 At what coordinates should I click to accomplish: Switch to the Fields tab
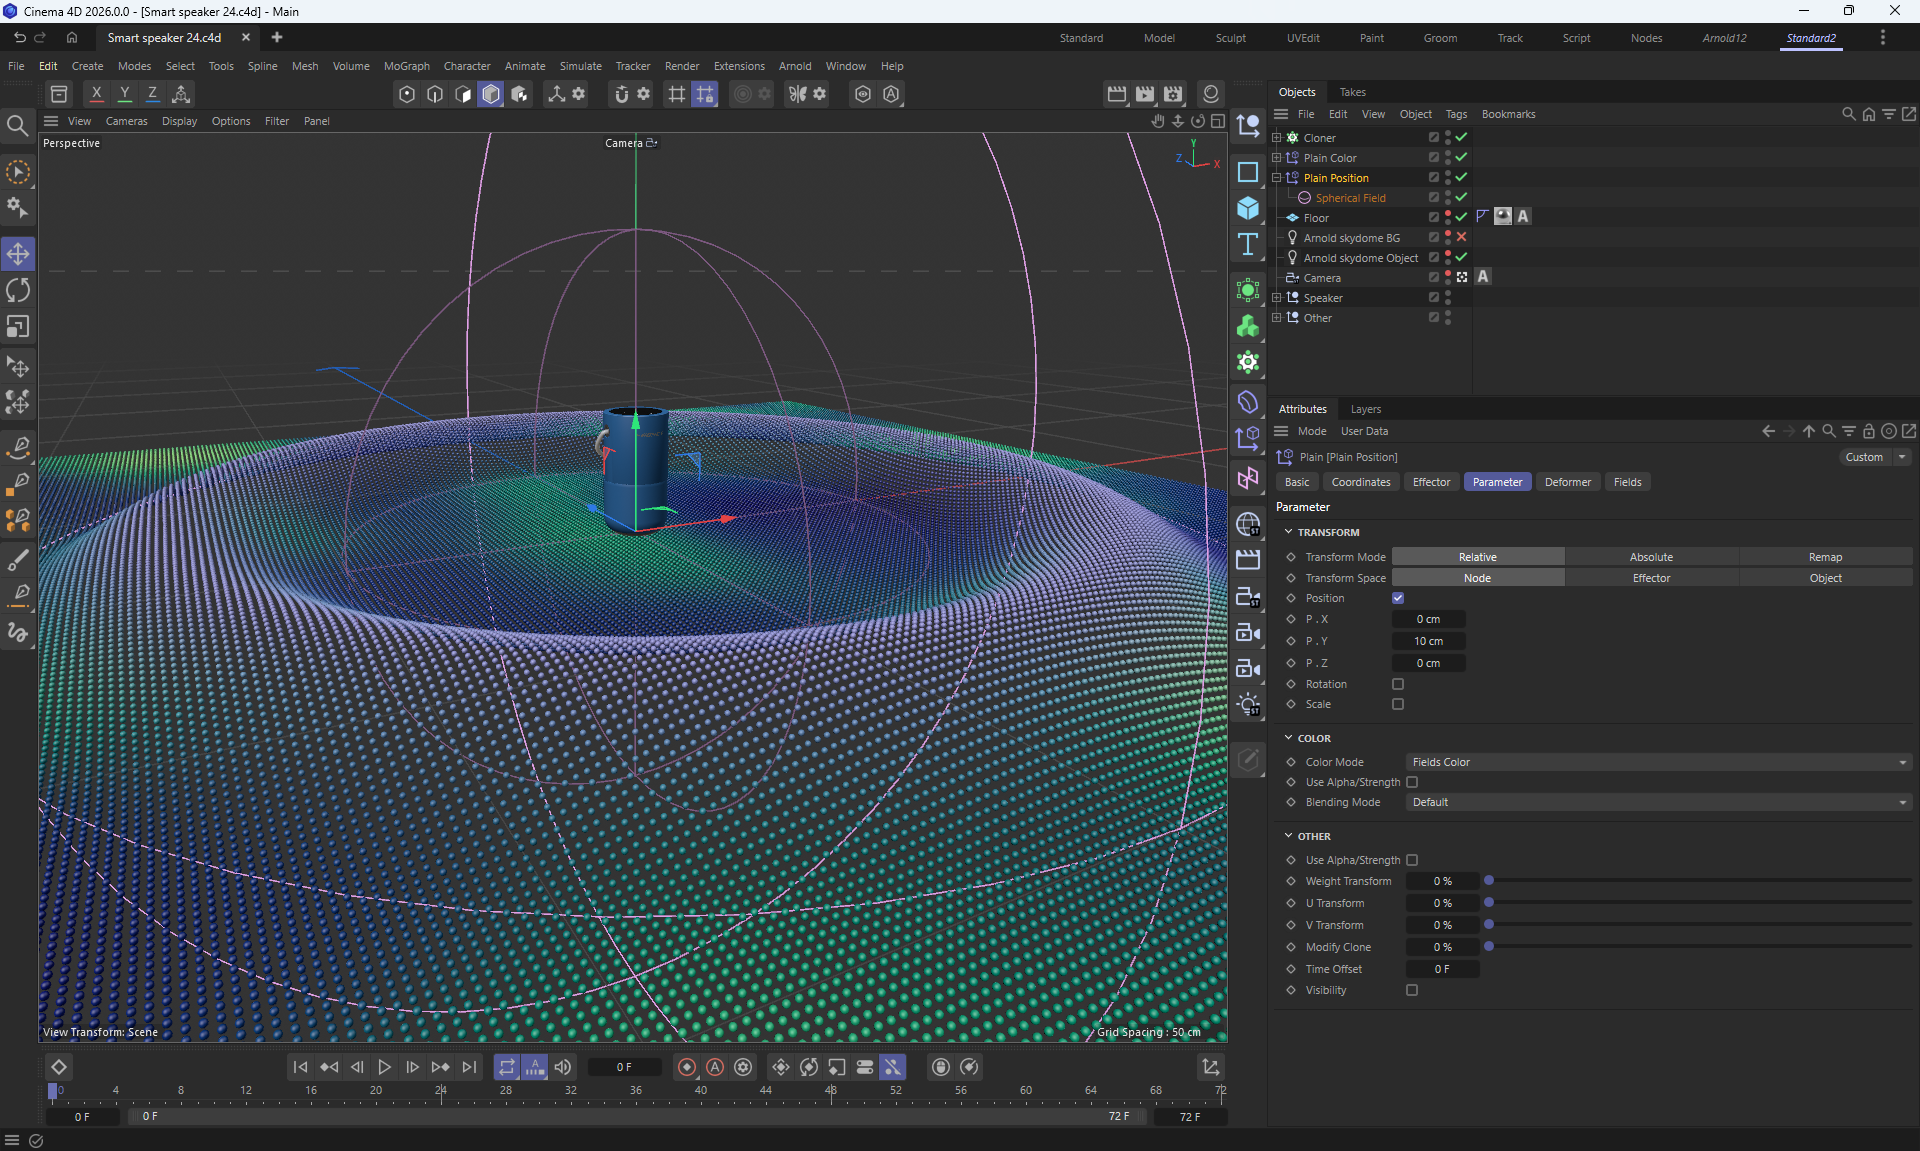point(1627,482)
